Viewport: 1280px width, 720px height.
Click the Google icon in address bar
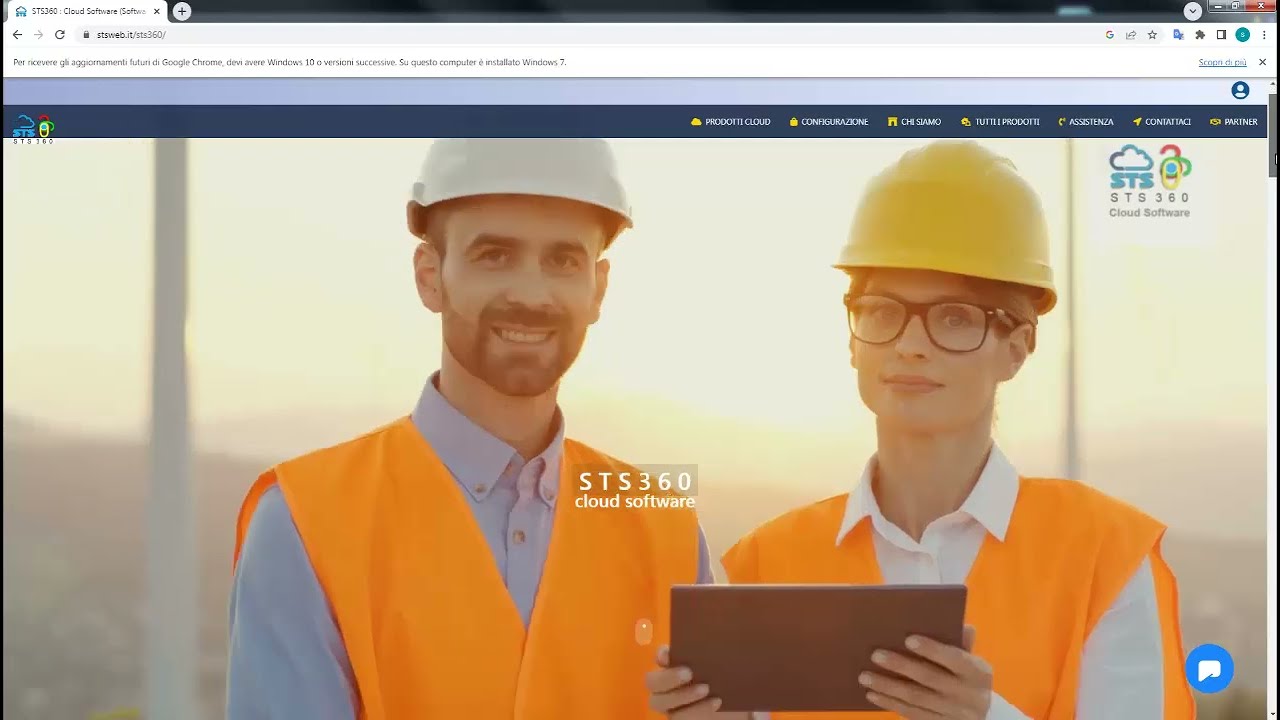[x=1110, y=34]
